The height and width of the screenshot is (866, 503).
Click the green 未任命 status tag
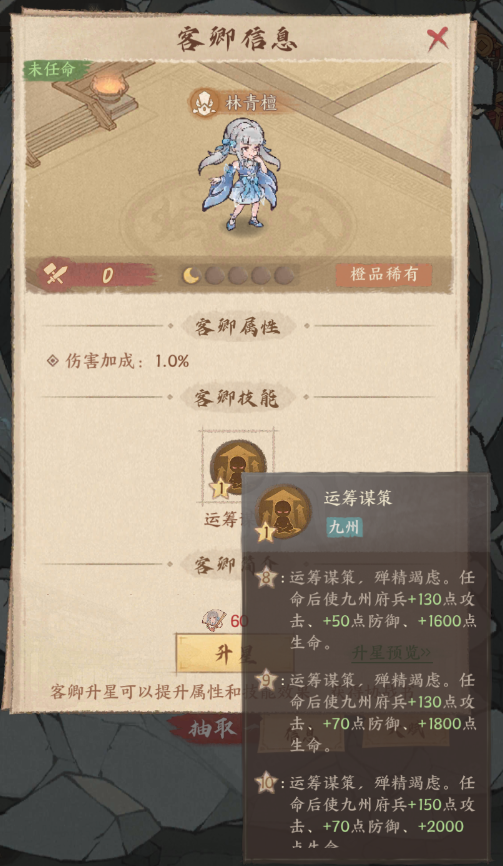pos(55,71)
